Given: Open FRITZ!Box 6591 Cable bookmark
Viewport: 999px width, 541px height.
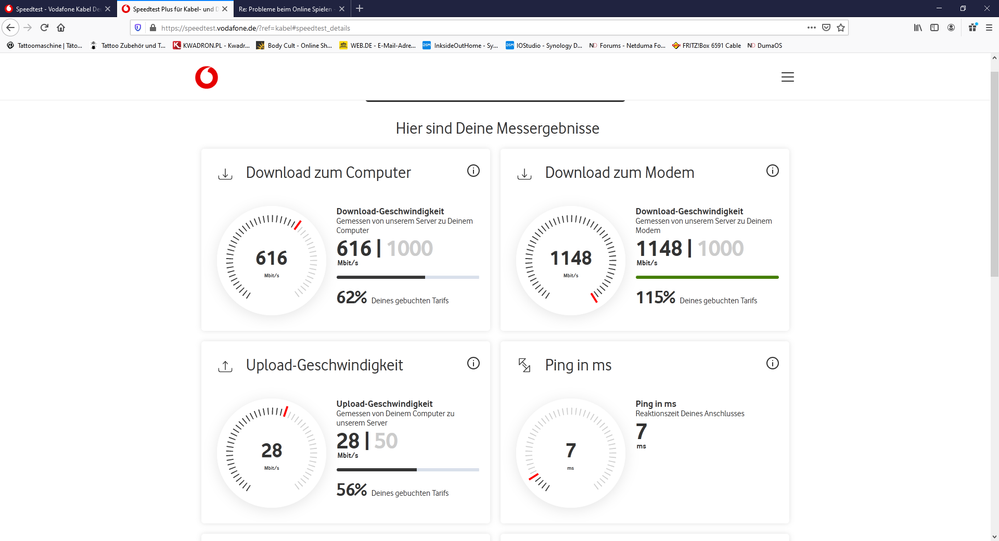Looking at the screenshot, I should tap(707, 46).
